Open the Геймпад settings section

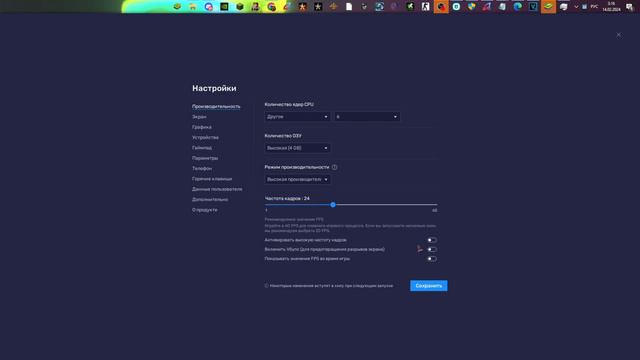[202, 148]
